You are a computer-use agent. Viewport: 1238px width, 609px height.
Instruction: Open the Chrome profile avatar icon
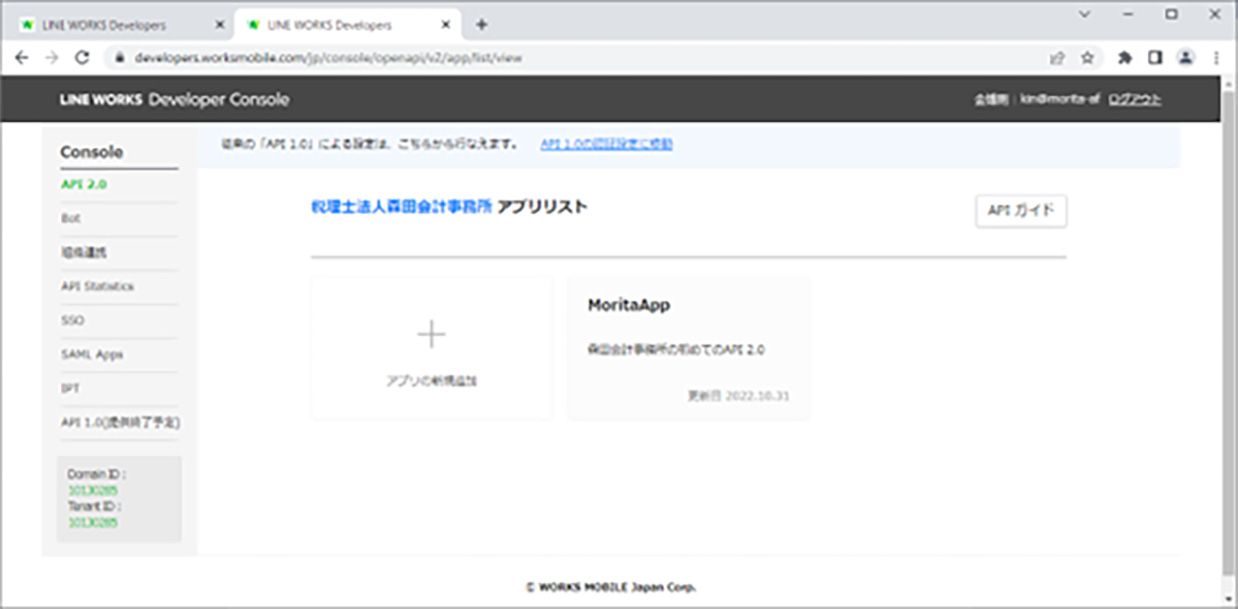point(1185,58)
